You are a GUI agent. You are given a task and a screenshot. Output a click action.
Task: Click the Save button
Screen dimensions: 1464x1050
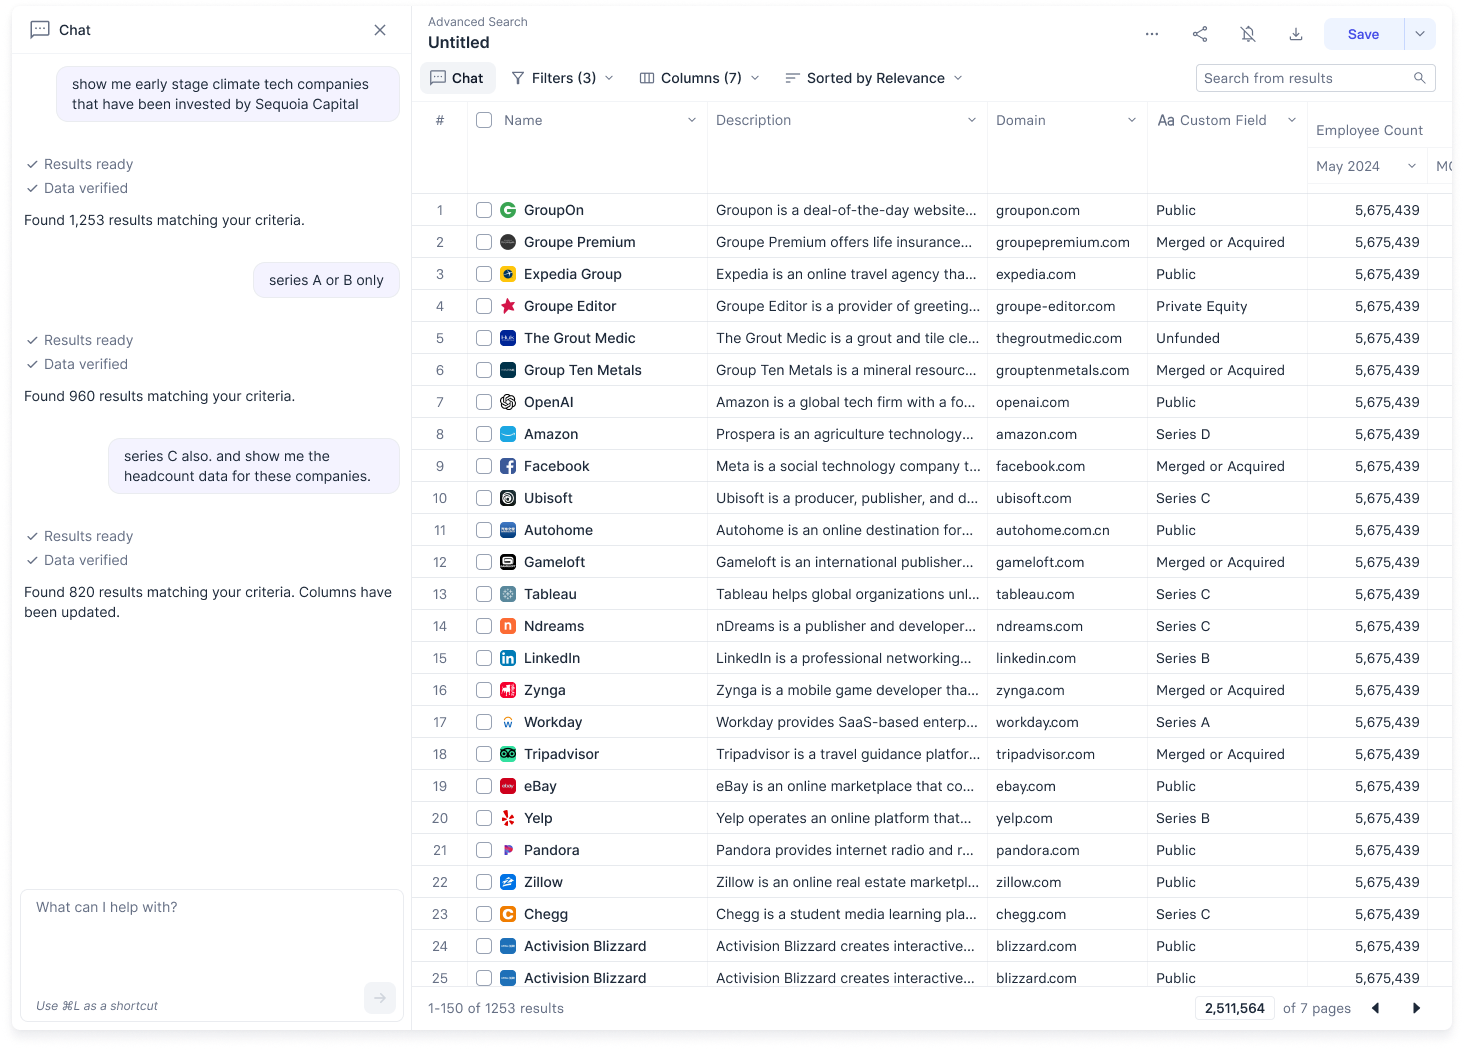click(x=1364, y=34)
